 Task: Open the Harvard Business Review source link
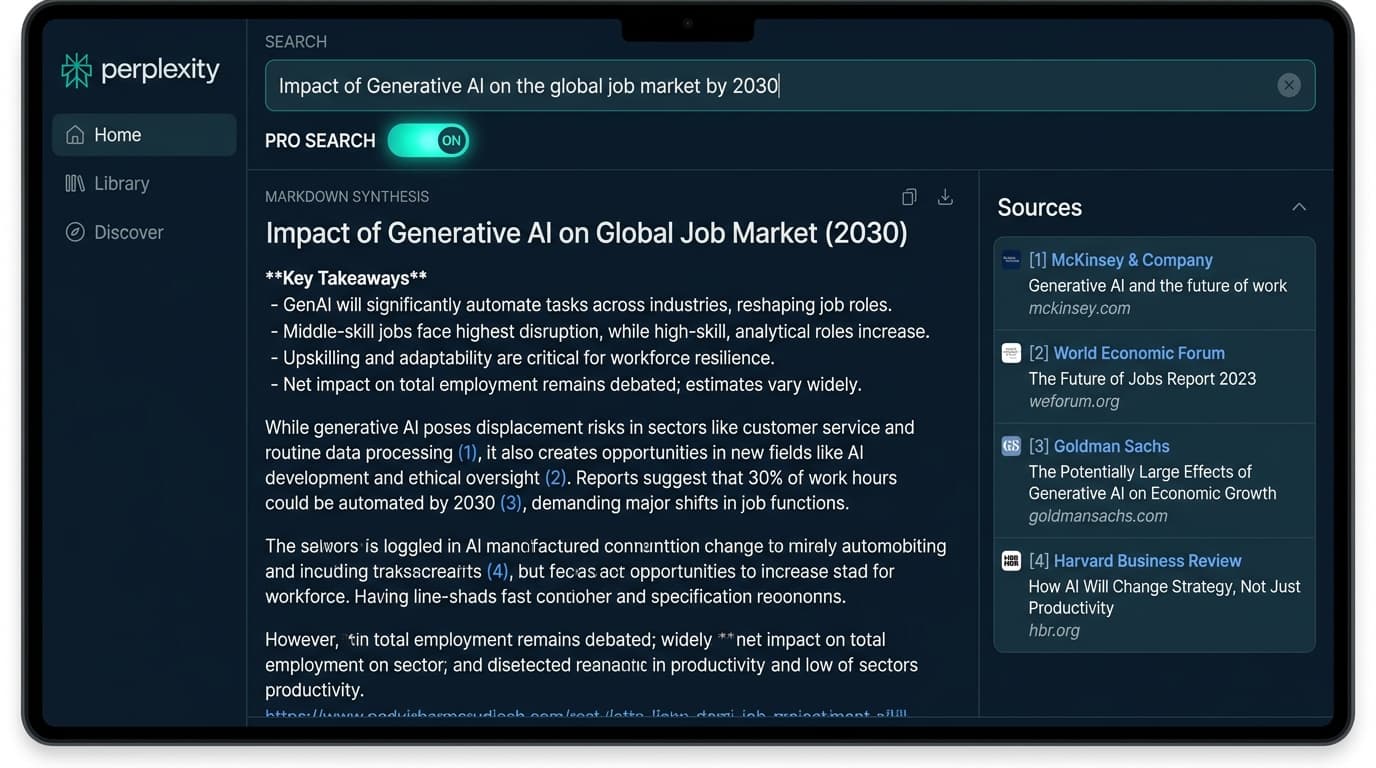tap(1135, 561)
